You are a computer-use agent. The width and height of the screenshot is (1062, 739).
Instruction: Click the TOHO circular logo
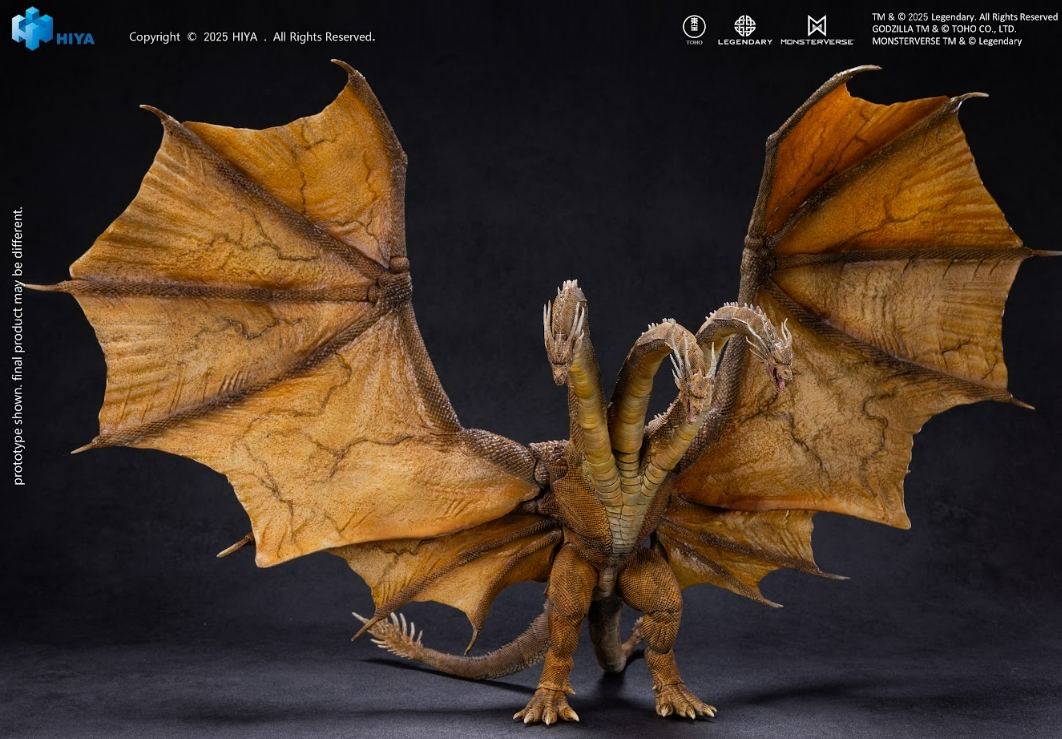click(x=694, y=27)
